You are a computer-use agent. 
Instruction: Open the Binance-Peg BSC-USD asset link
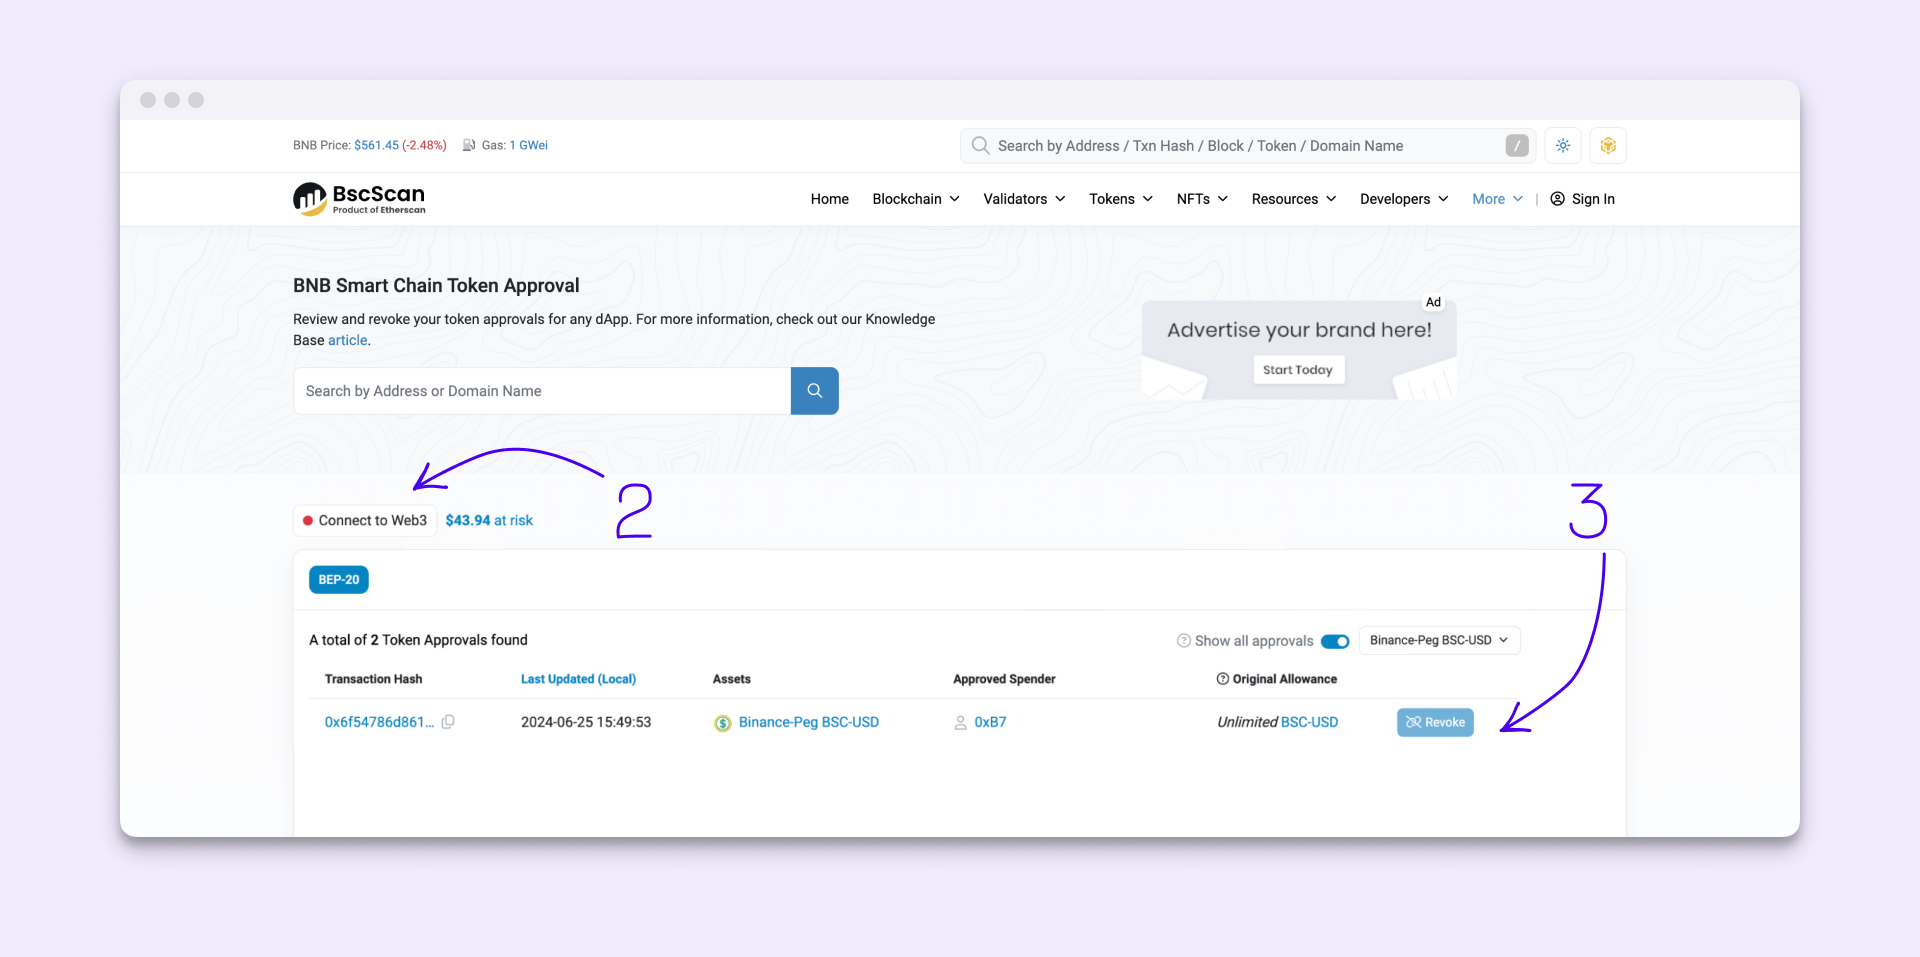(x=809, y=722)
